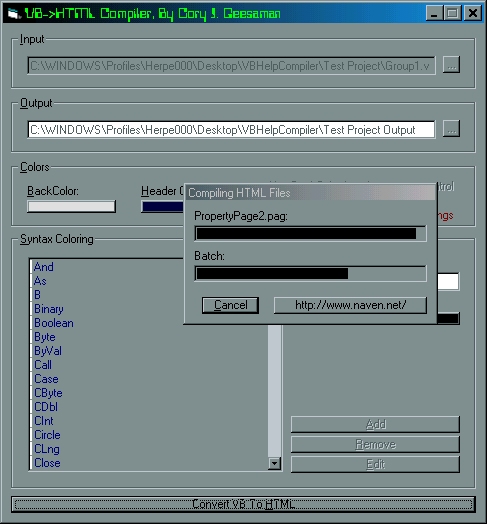This screenshot has height=524, width=487.
Task: Click the Output path text field
Action: coord(231,129)
